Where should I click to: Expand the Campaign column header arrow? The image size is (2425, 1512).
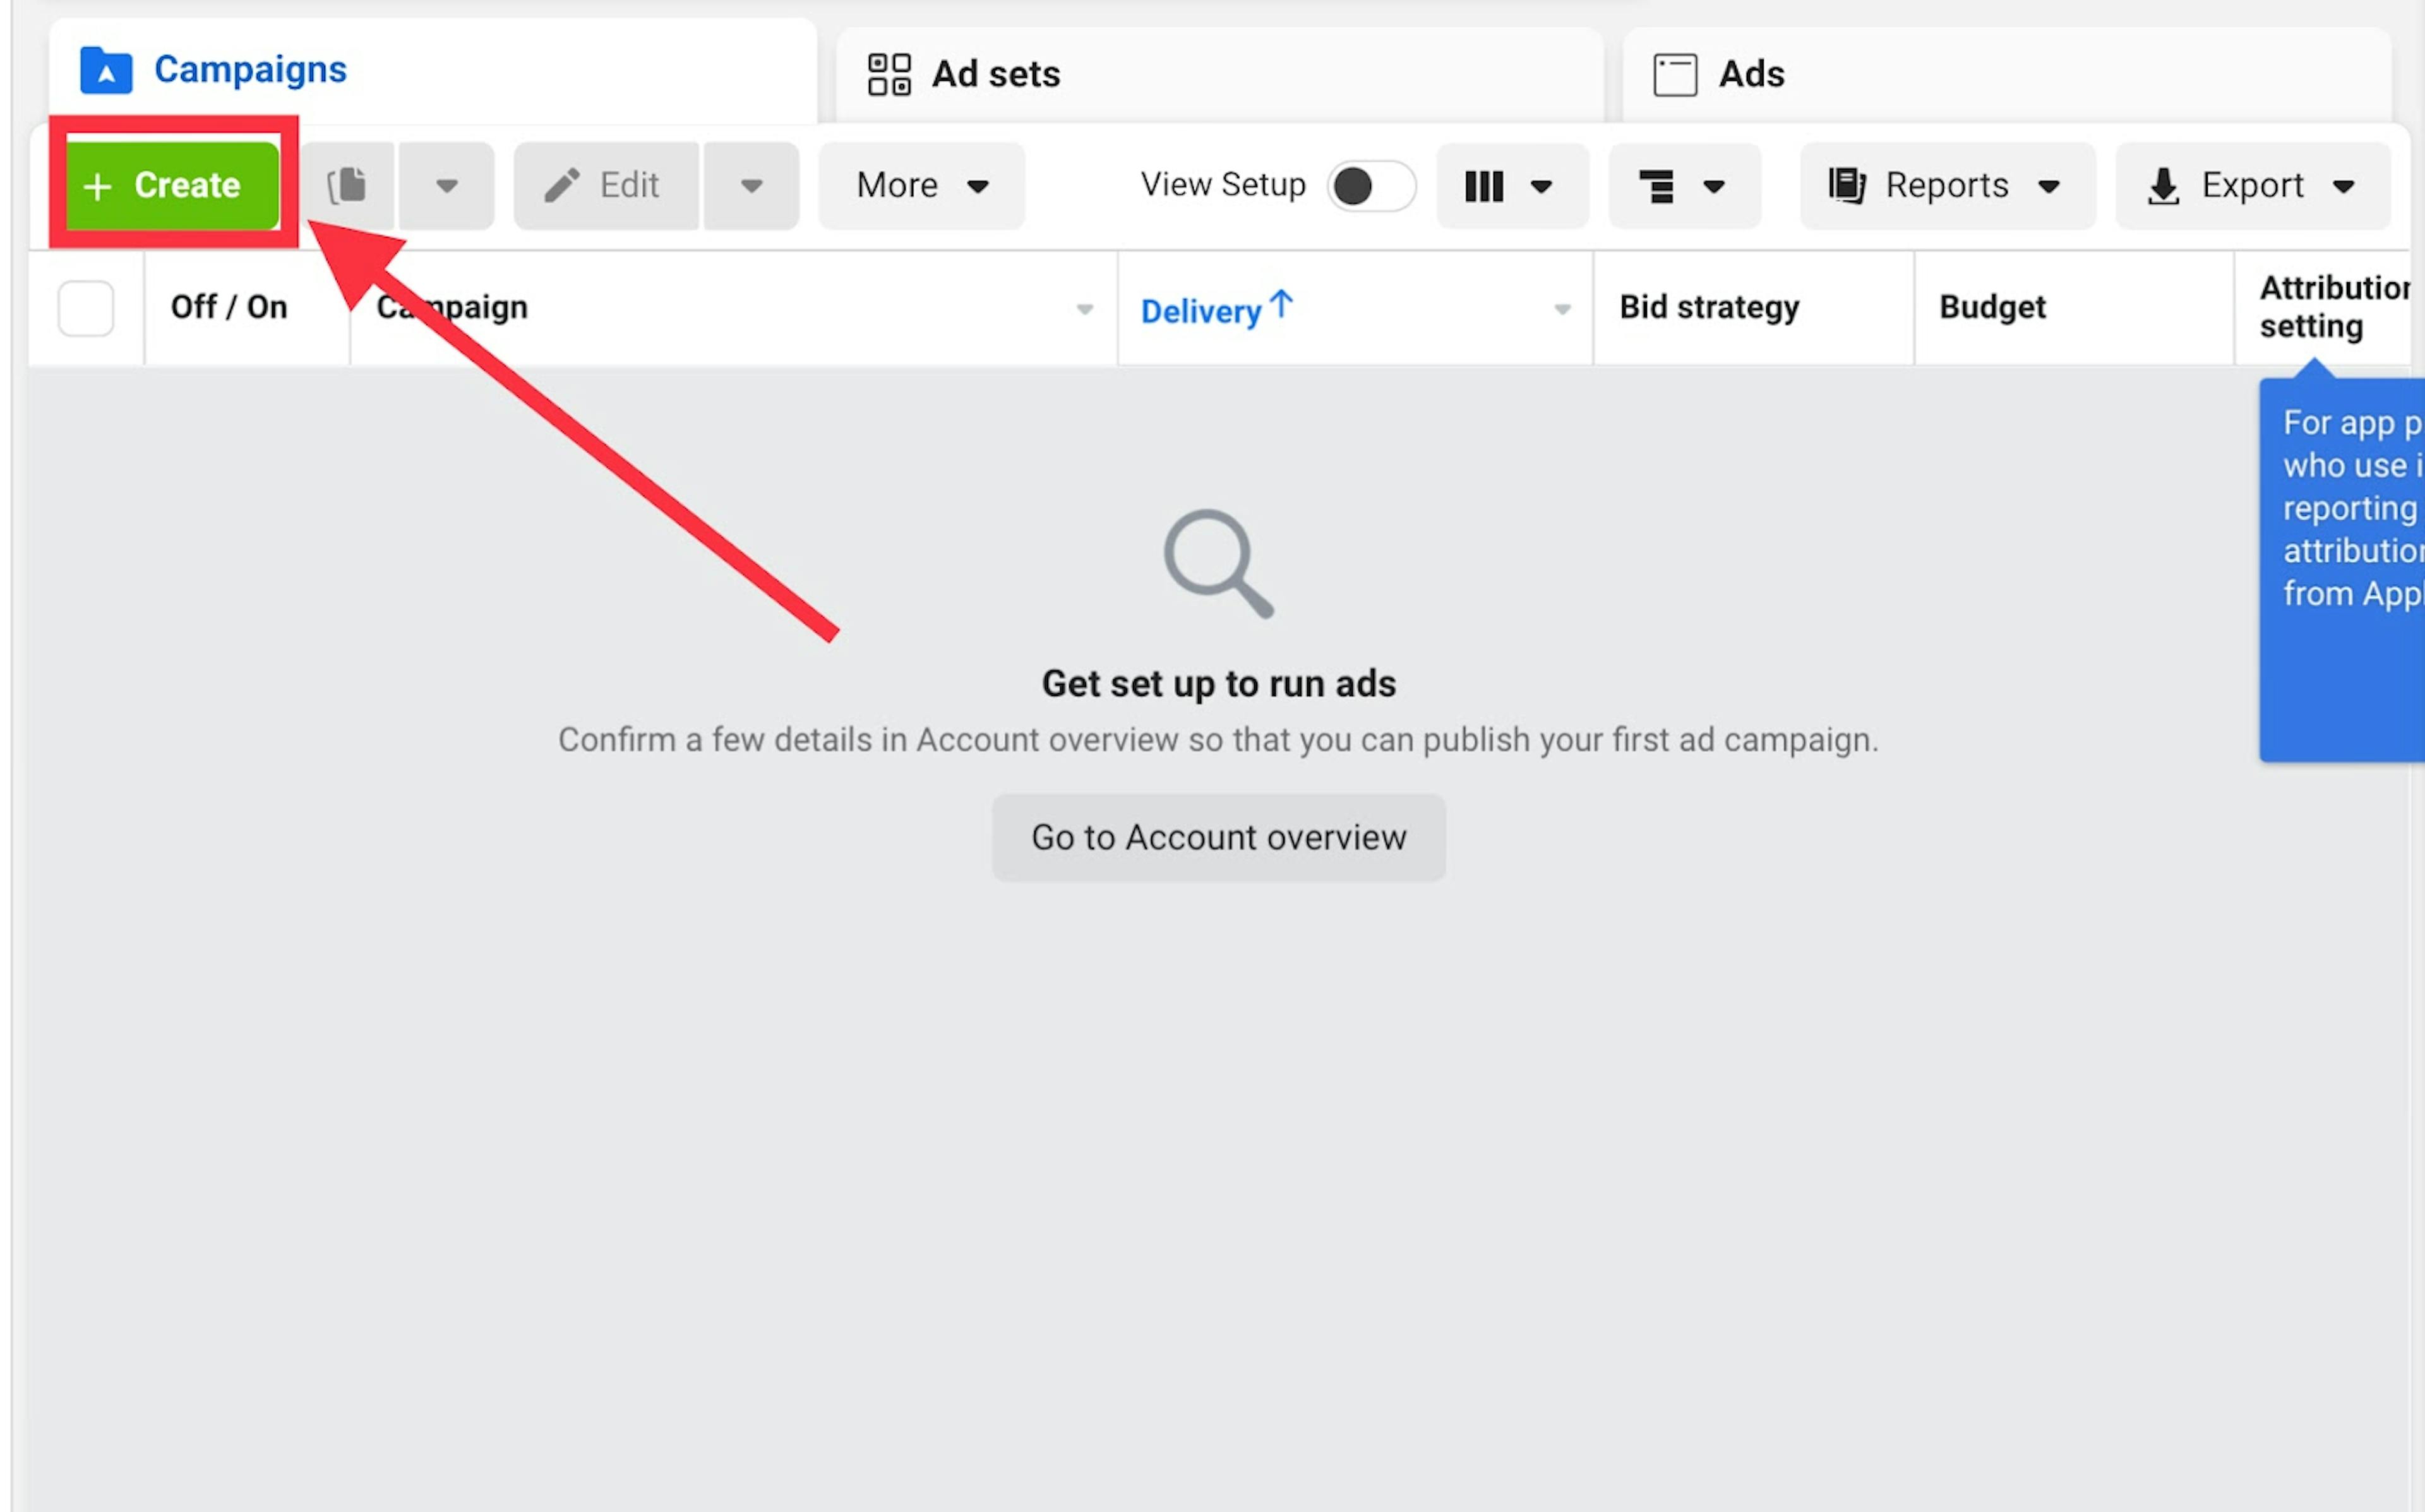1084,309
